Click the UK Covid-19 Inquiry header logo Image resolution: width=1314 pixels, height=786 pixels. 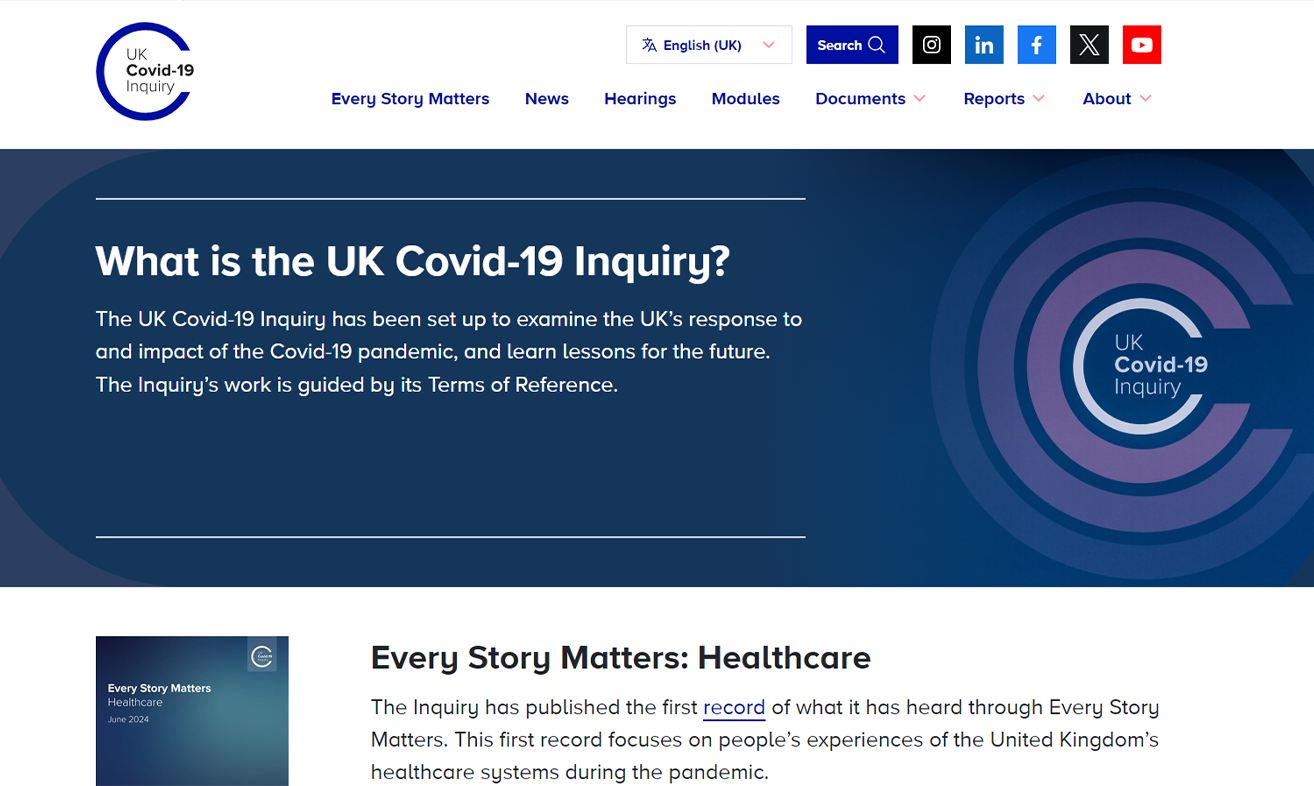(145, 72)
